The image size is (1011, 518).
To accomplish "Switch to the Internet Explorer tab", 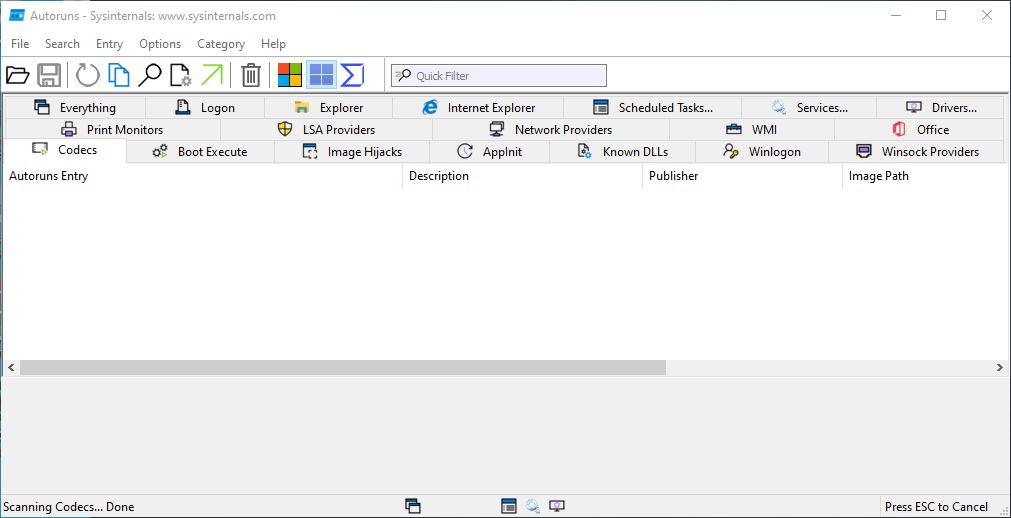I will [x=478, y=108].
